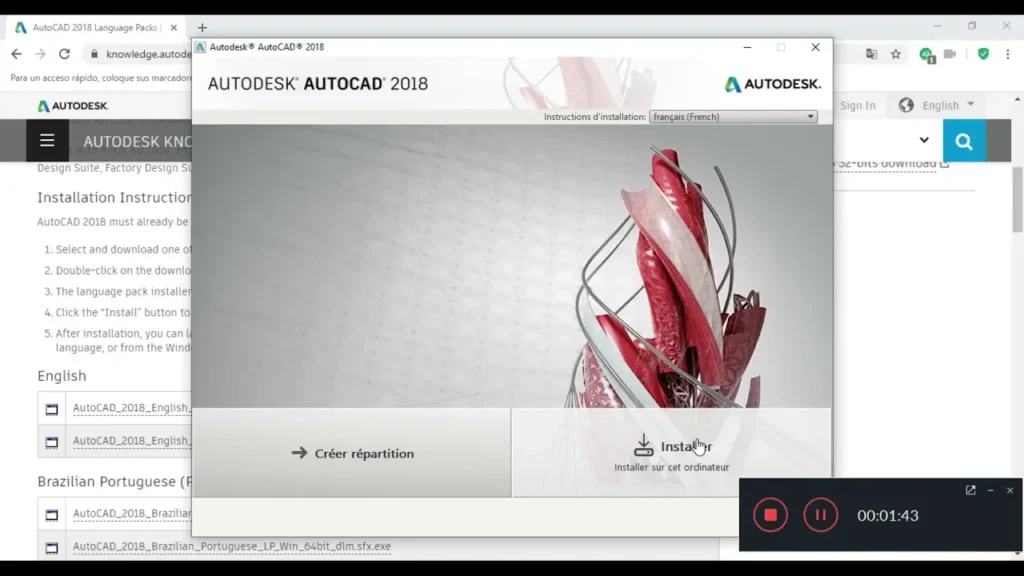Pause the screen recording
Image resolution: width=1024 pixels, height=576 pixels.
point(820,515)
